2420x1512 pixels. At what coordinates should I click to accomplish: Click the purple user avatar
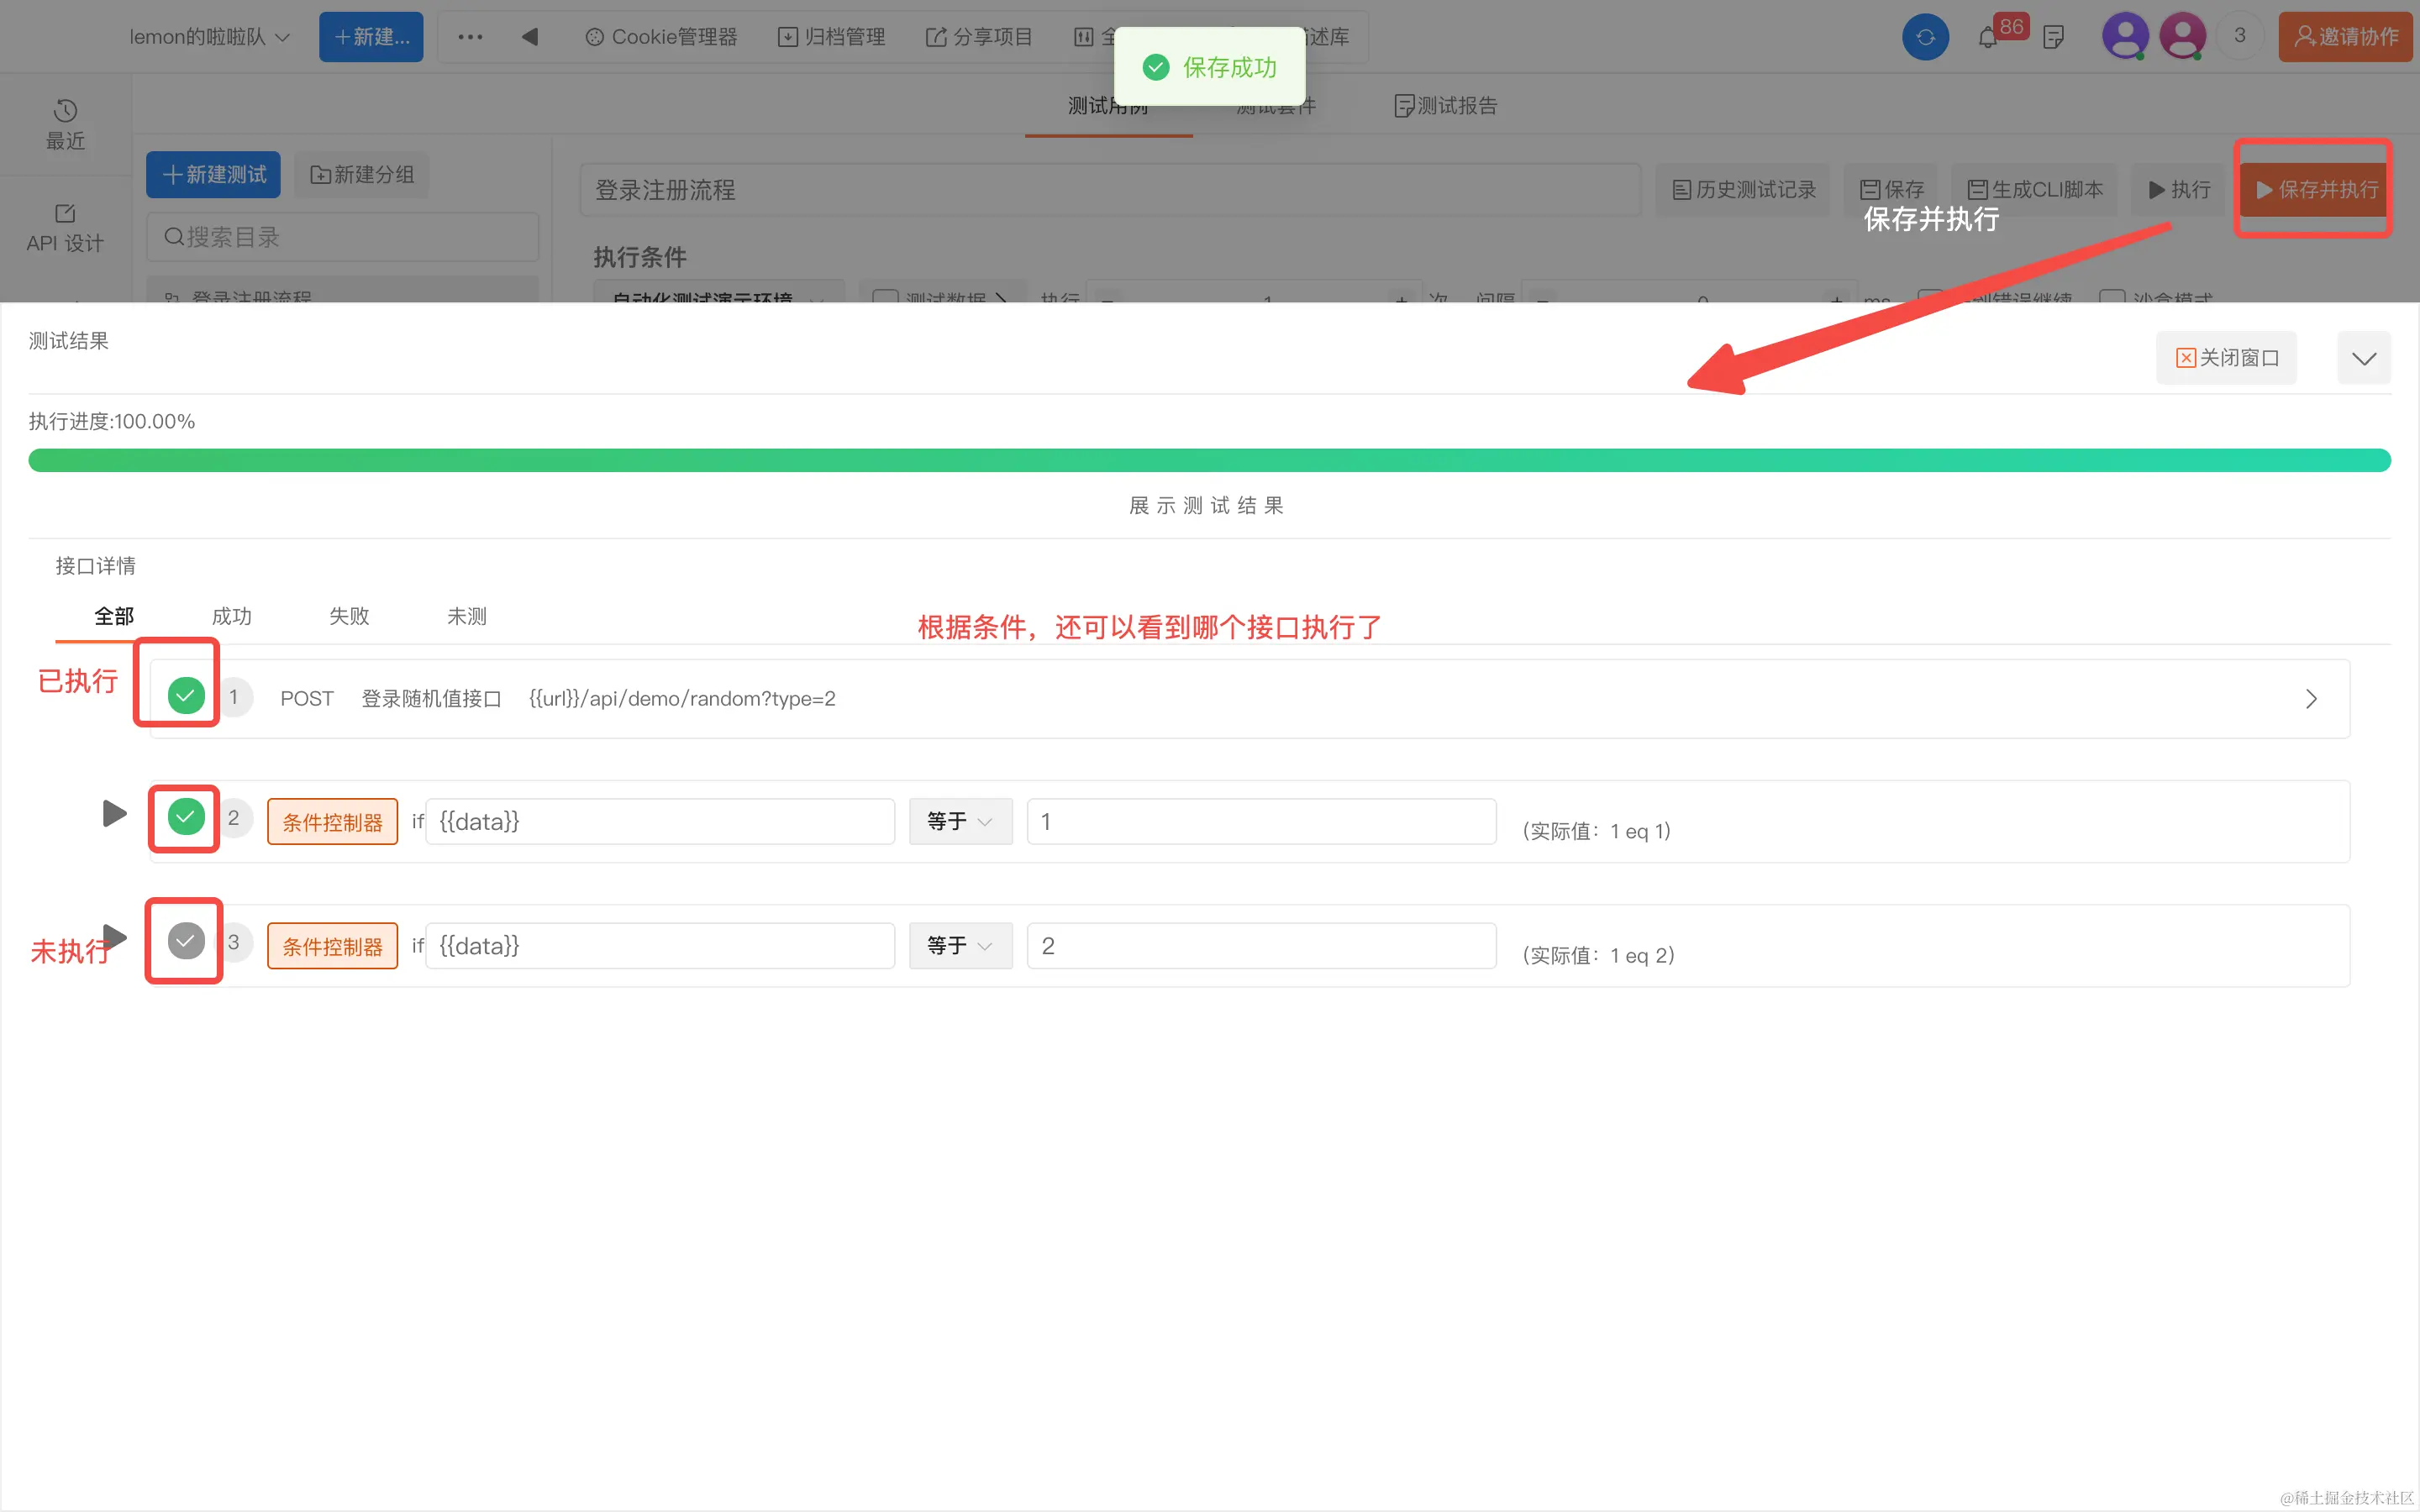point(2124,37)
